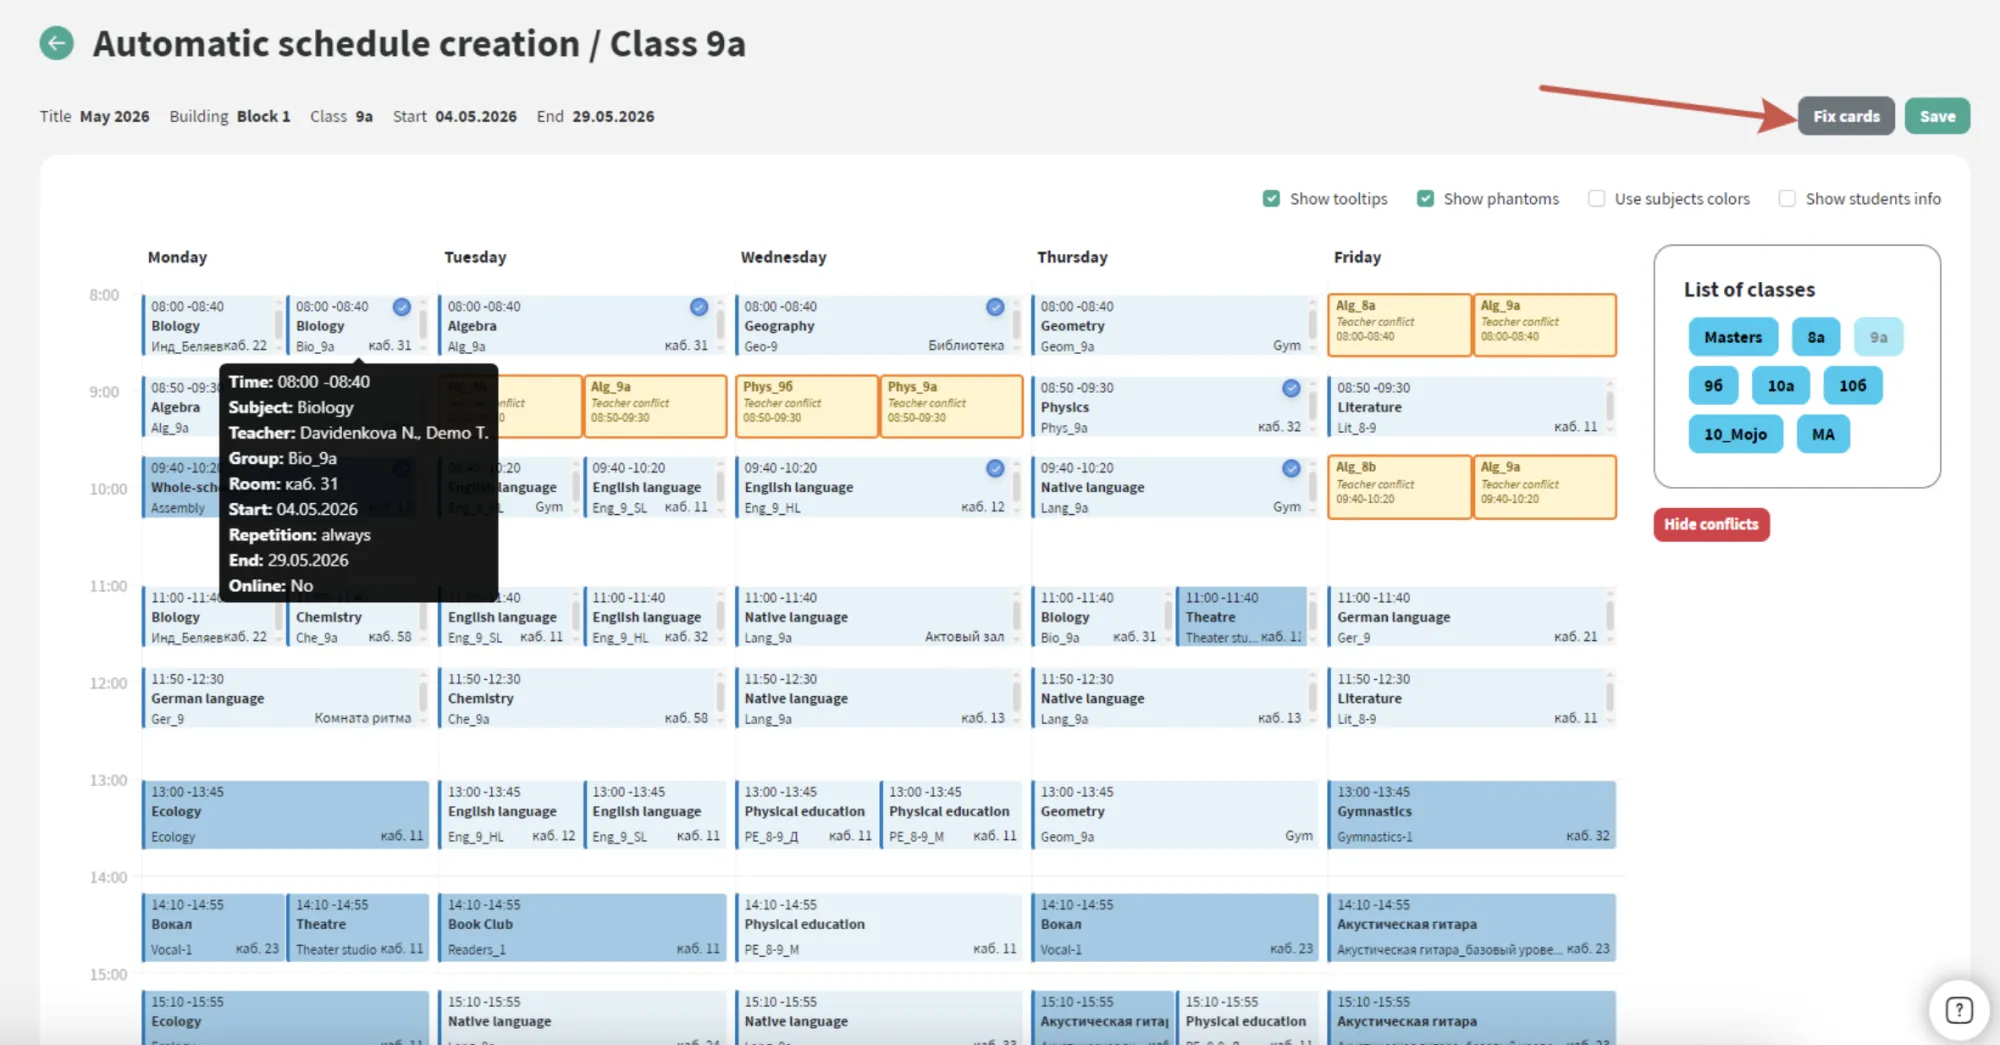This screenshot has height=1045, width=2000.
Task: Open Wednesday Phys_9a conflict card
Action: [x=951, y=406]
